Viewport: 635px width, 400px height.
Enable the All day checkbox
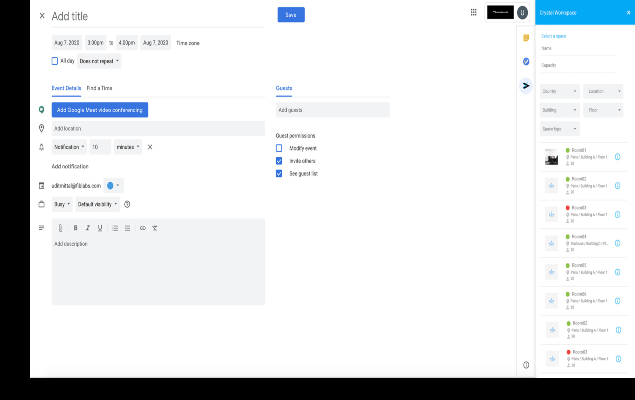pos(55,61)
